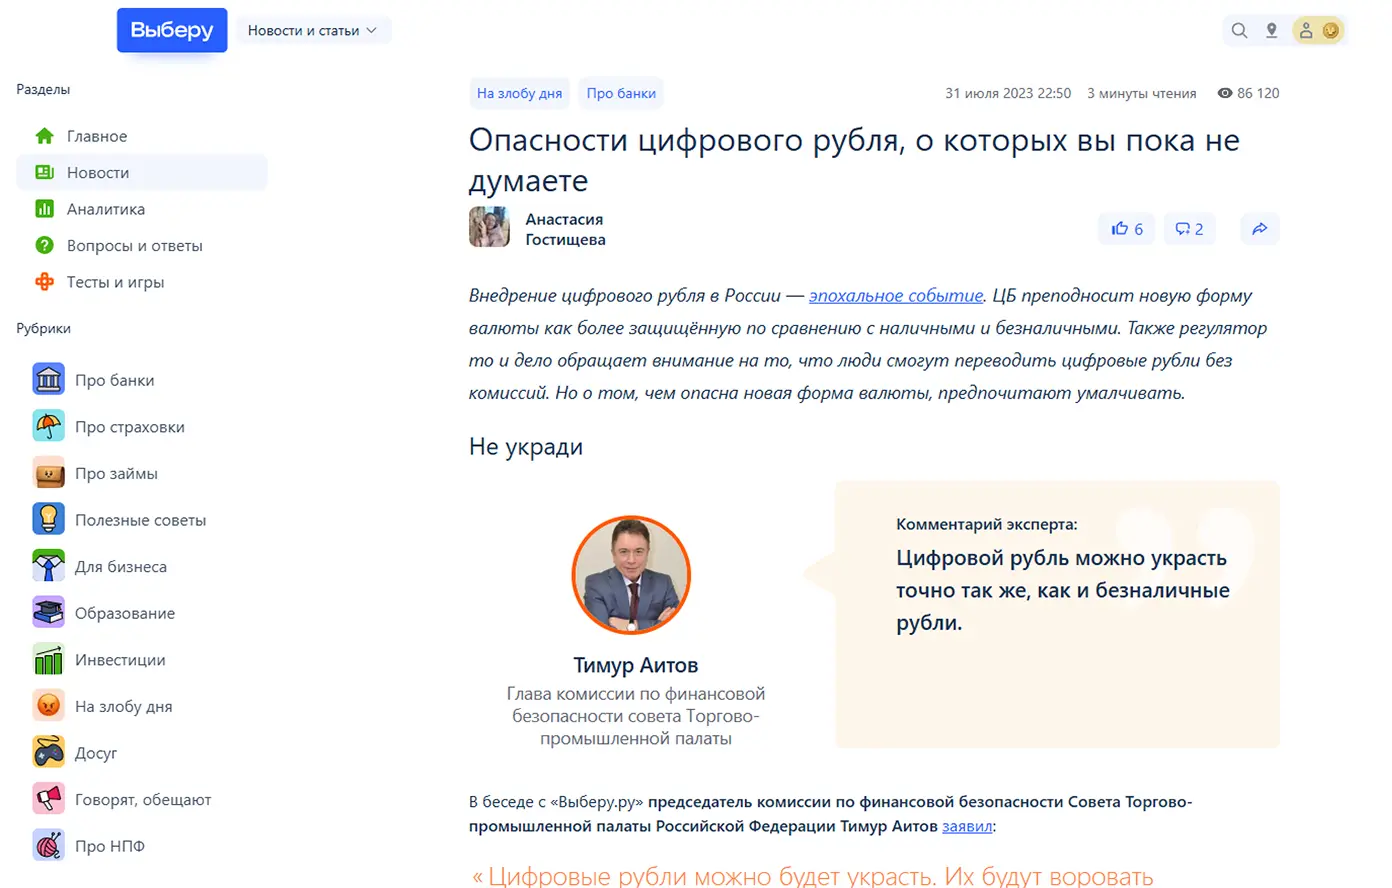This screenshot has width=1392, height=888.
Task: Open the user profile icon
Action: click(1306, 31)
